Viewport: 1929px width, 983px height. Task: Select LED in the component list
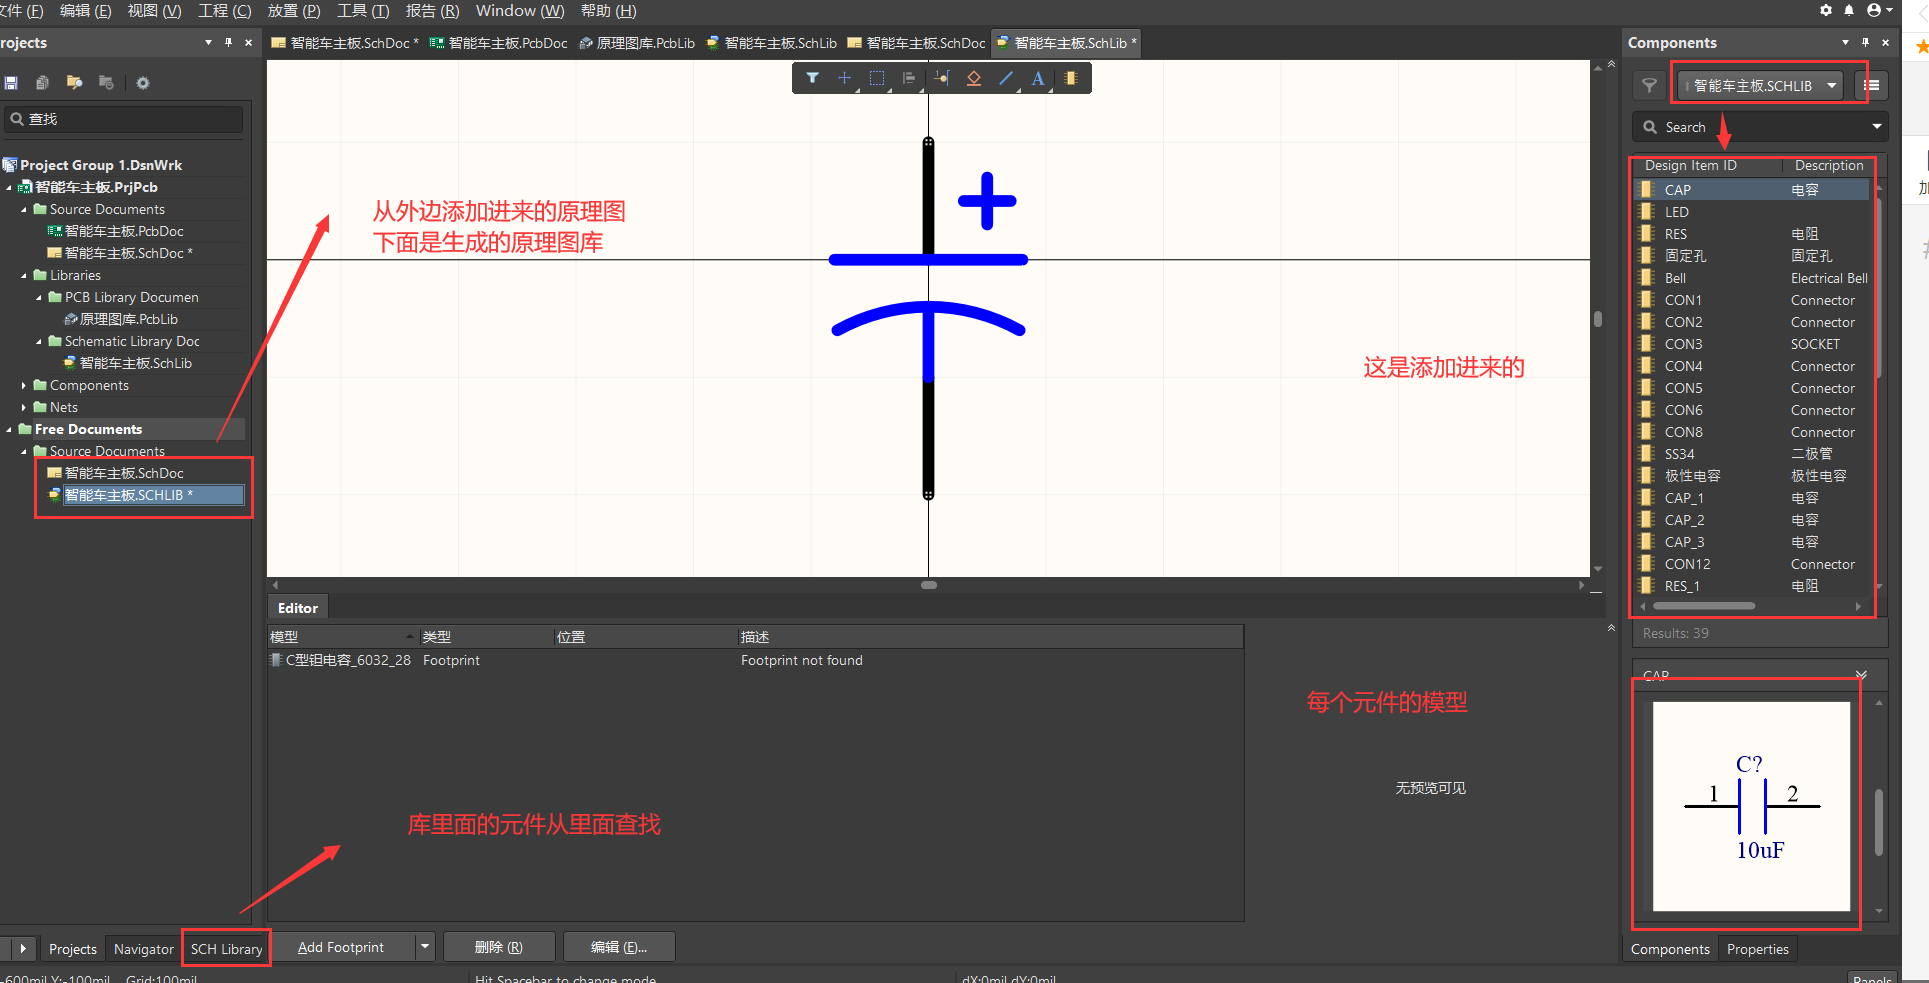(1751, 212)
